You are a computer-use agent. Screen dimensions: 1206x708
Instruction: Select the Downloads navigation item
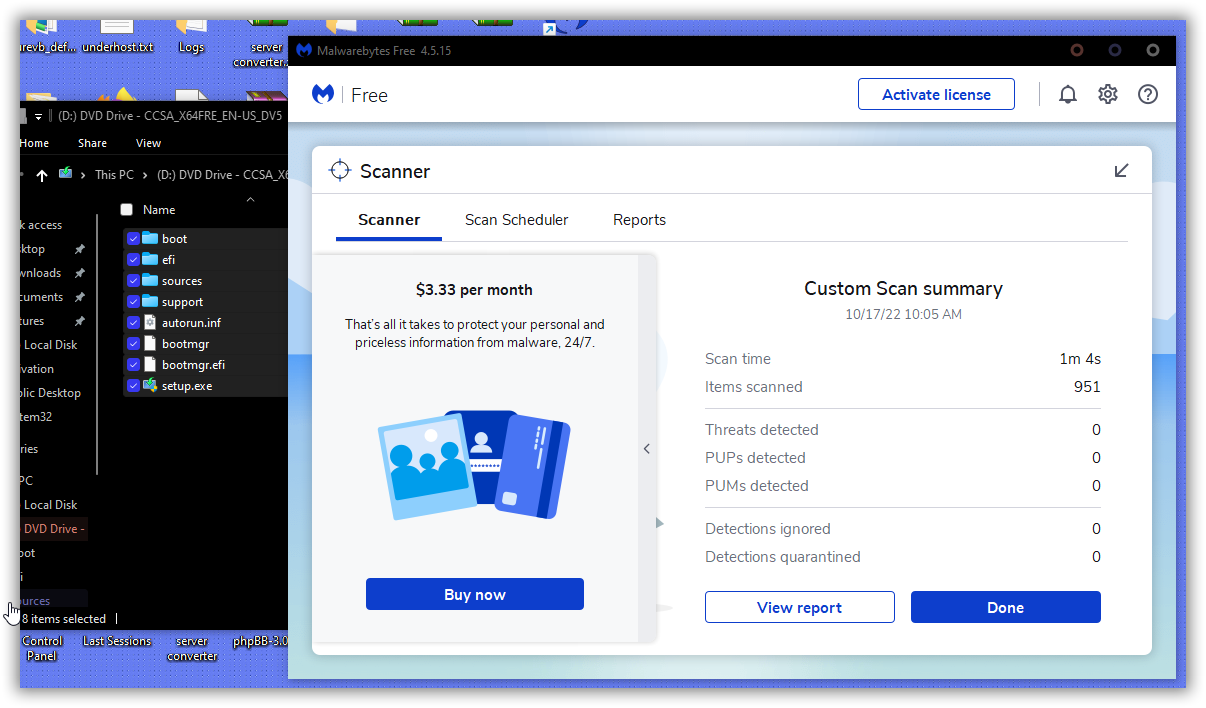[40, 273]
